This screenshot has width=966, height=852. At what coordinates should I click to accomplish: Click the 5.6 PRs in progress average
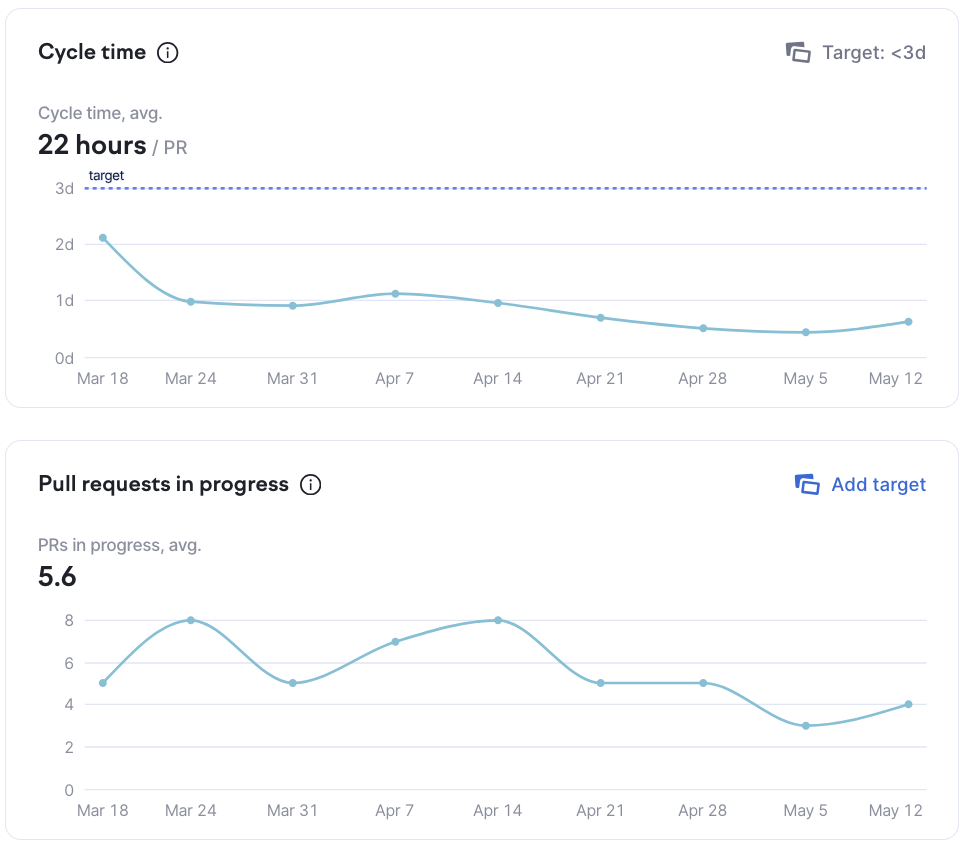[x=57, y=577]
